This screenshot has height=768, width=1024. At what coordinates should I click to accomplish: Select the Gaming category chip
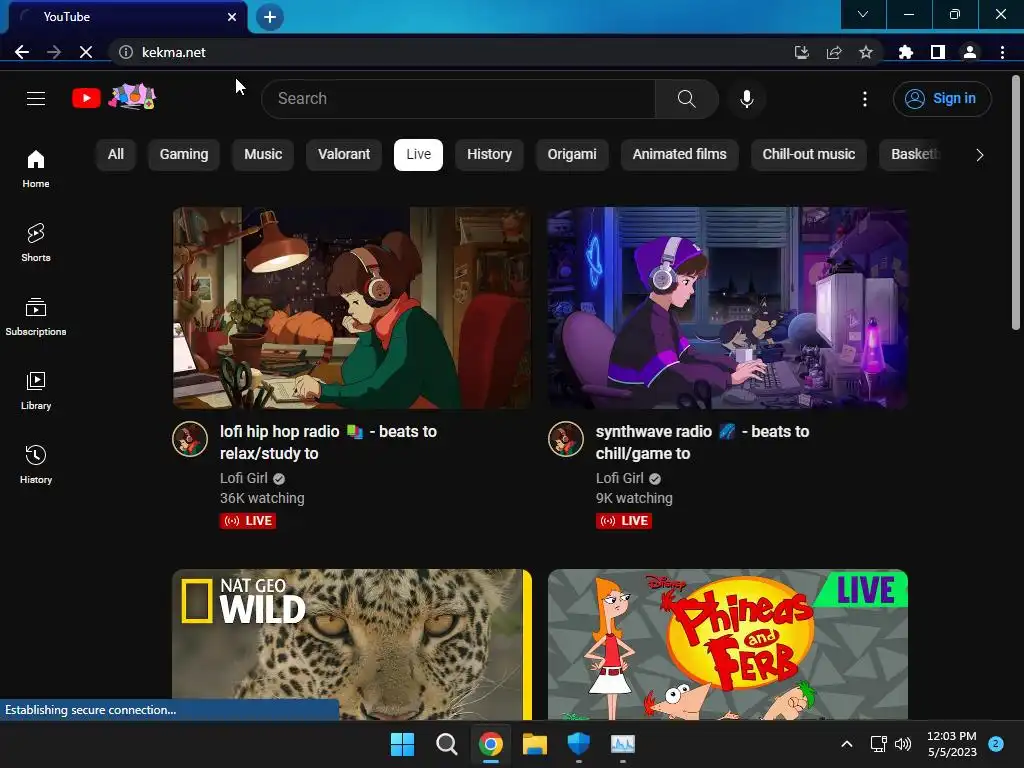184,155
